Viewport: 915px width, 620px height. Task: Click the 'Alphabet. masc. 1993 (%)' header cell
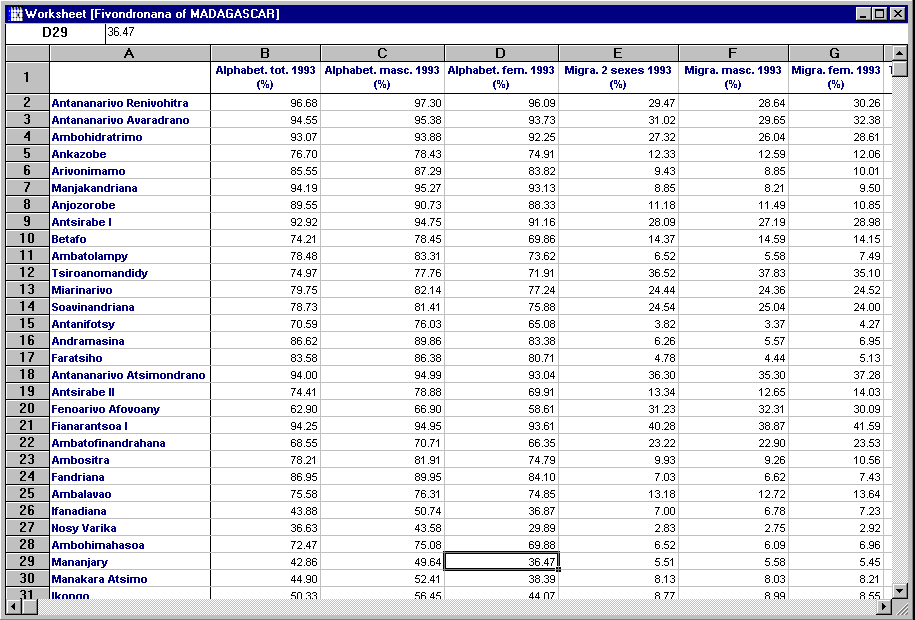pyautogui.click(x=382, y=77)
